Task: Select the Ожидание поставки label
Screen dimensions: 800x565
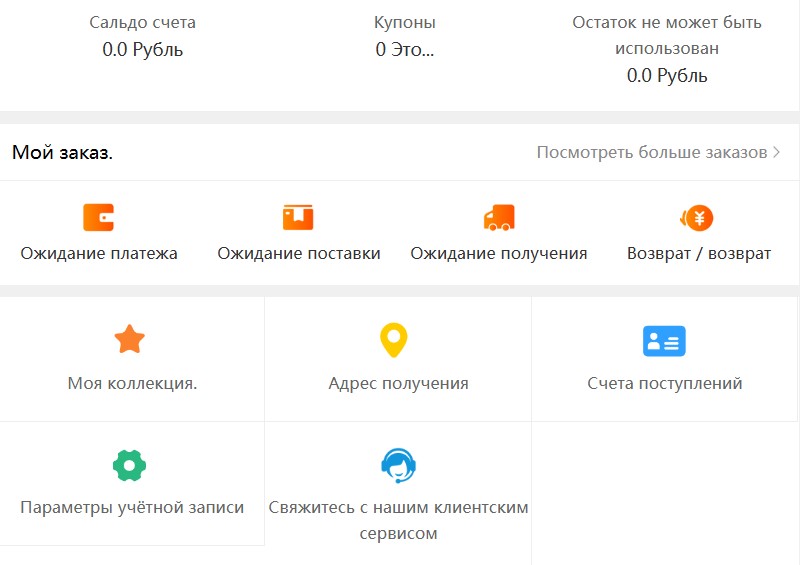Action: [x=299, y=254]
